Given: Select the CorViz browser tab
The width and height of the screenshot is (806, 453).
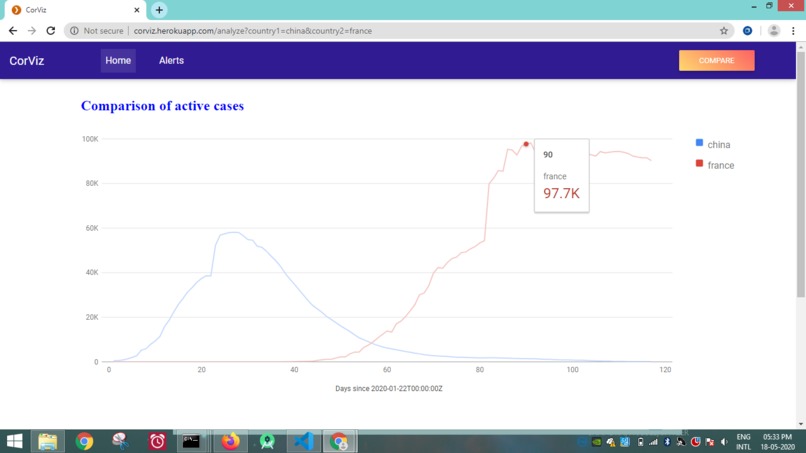Looking at the screenshot, I should coord(76,10).
